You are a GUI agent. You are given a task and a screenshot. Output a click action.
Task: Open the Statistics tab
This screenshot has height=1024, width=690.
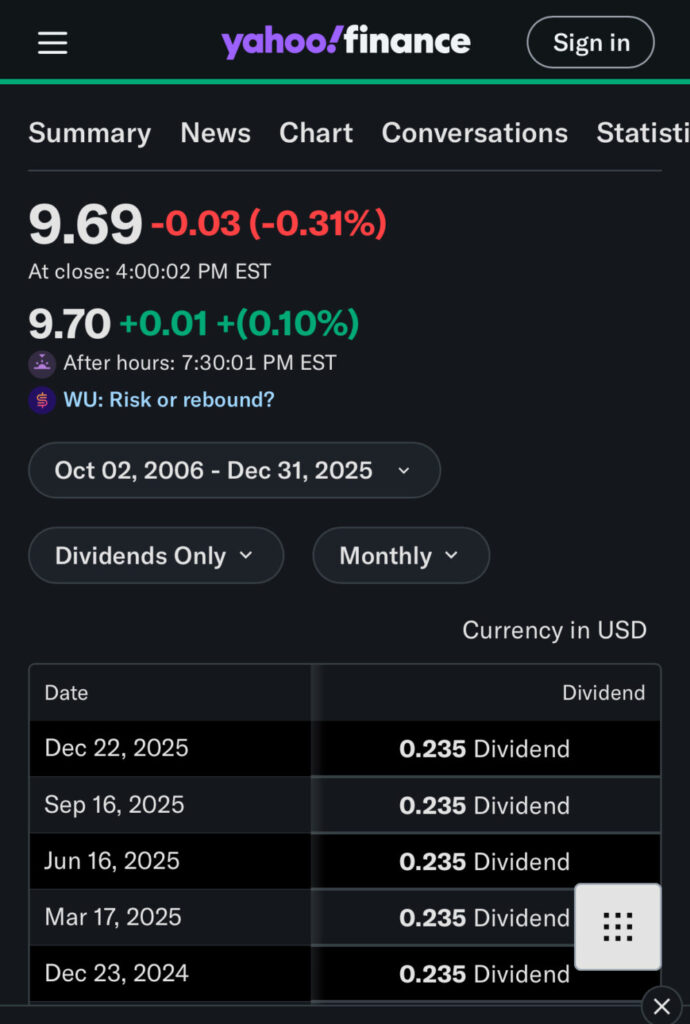pos(642,133)
